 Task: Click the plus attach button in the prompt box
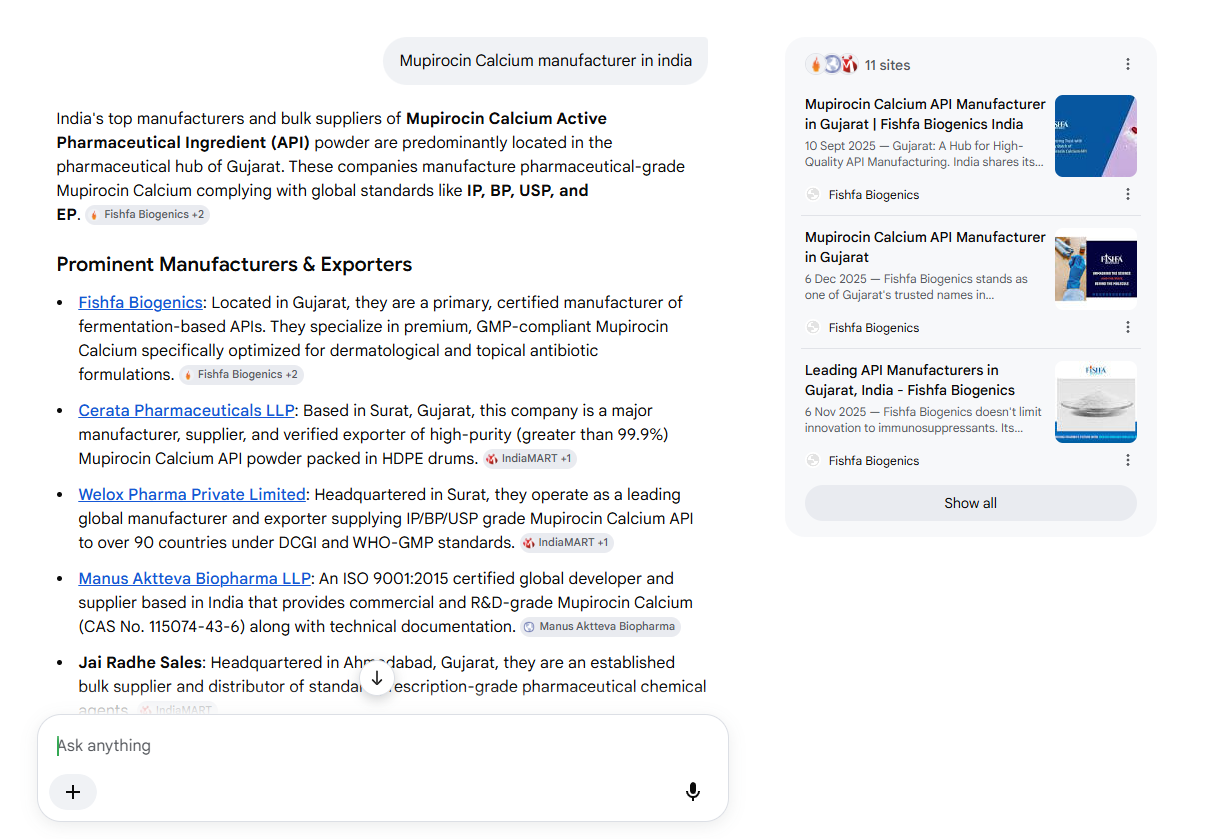pos(73,792)
